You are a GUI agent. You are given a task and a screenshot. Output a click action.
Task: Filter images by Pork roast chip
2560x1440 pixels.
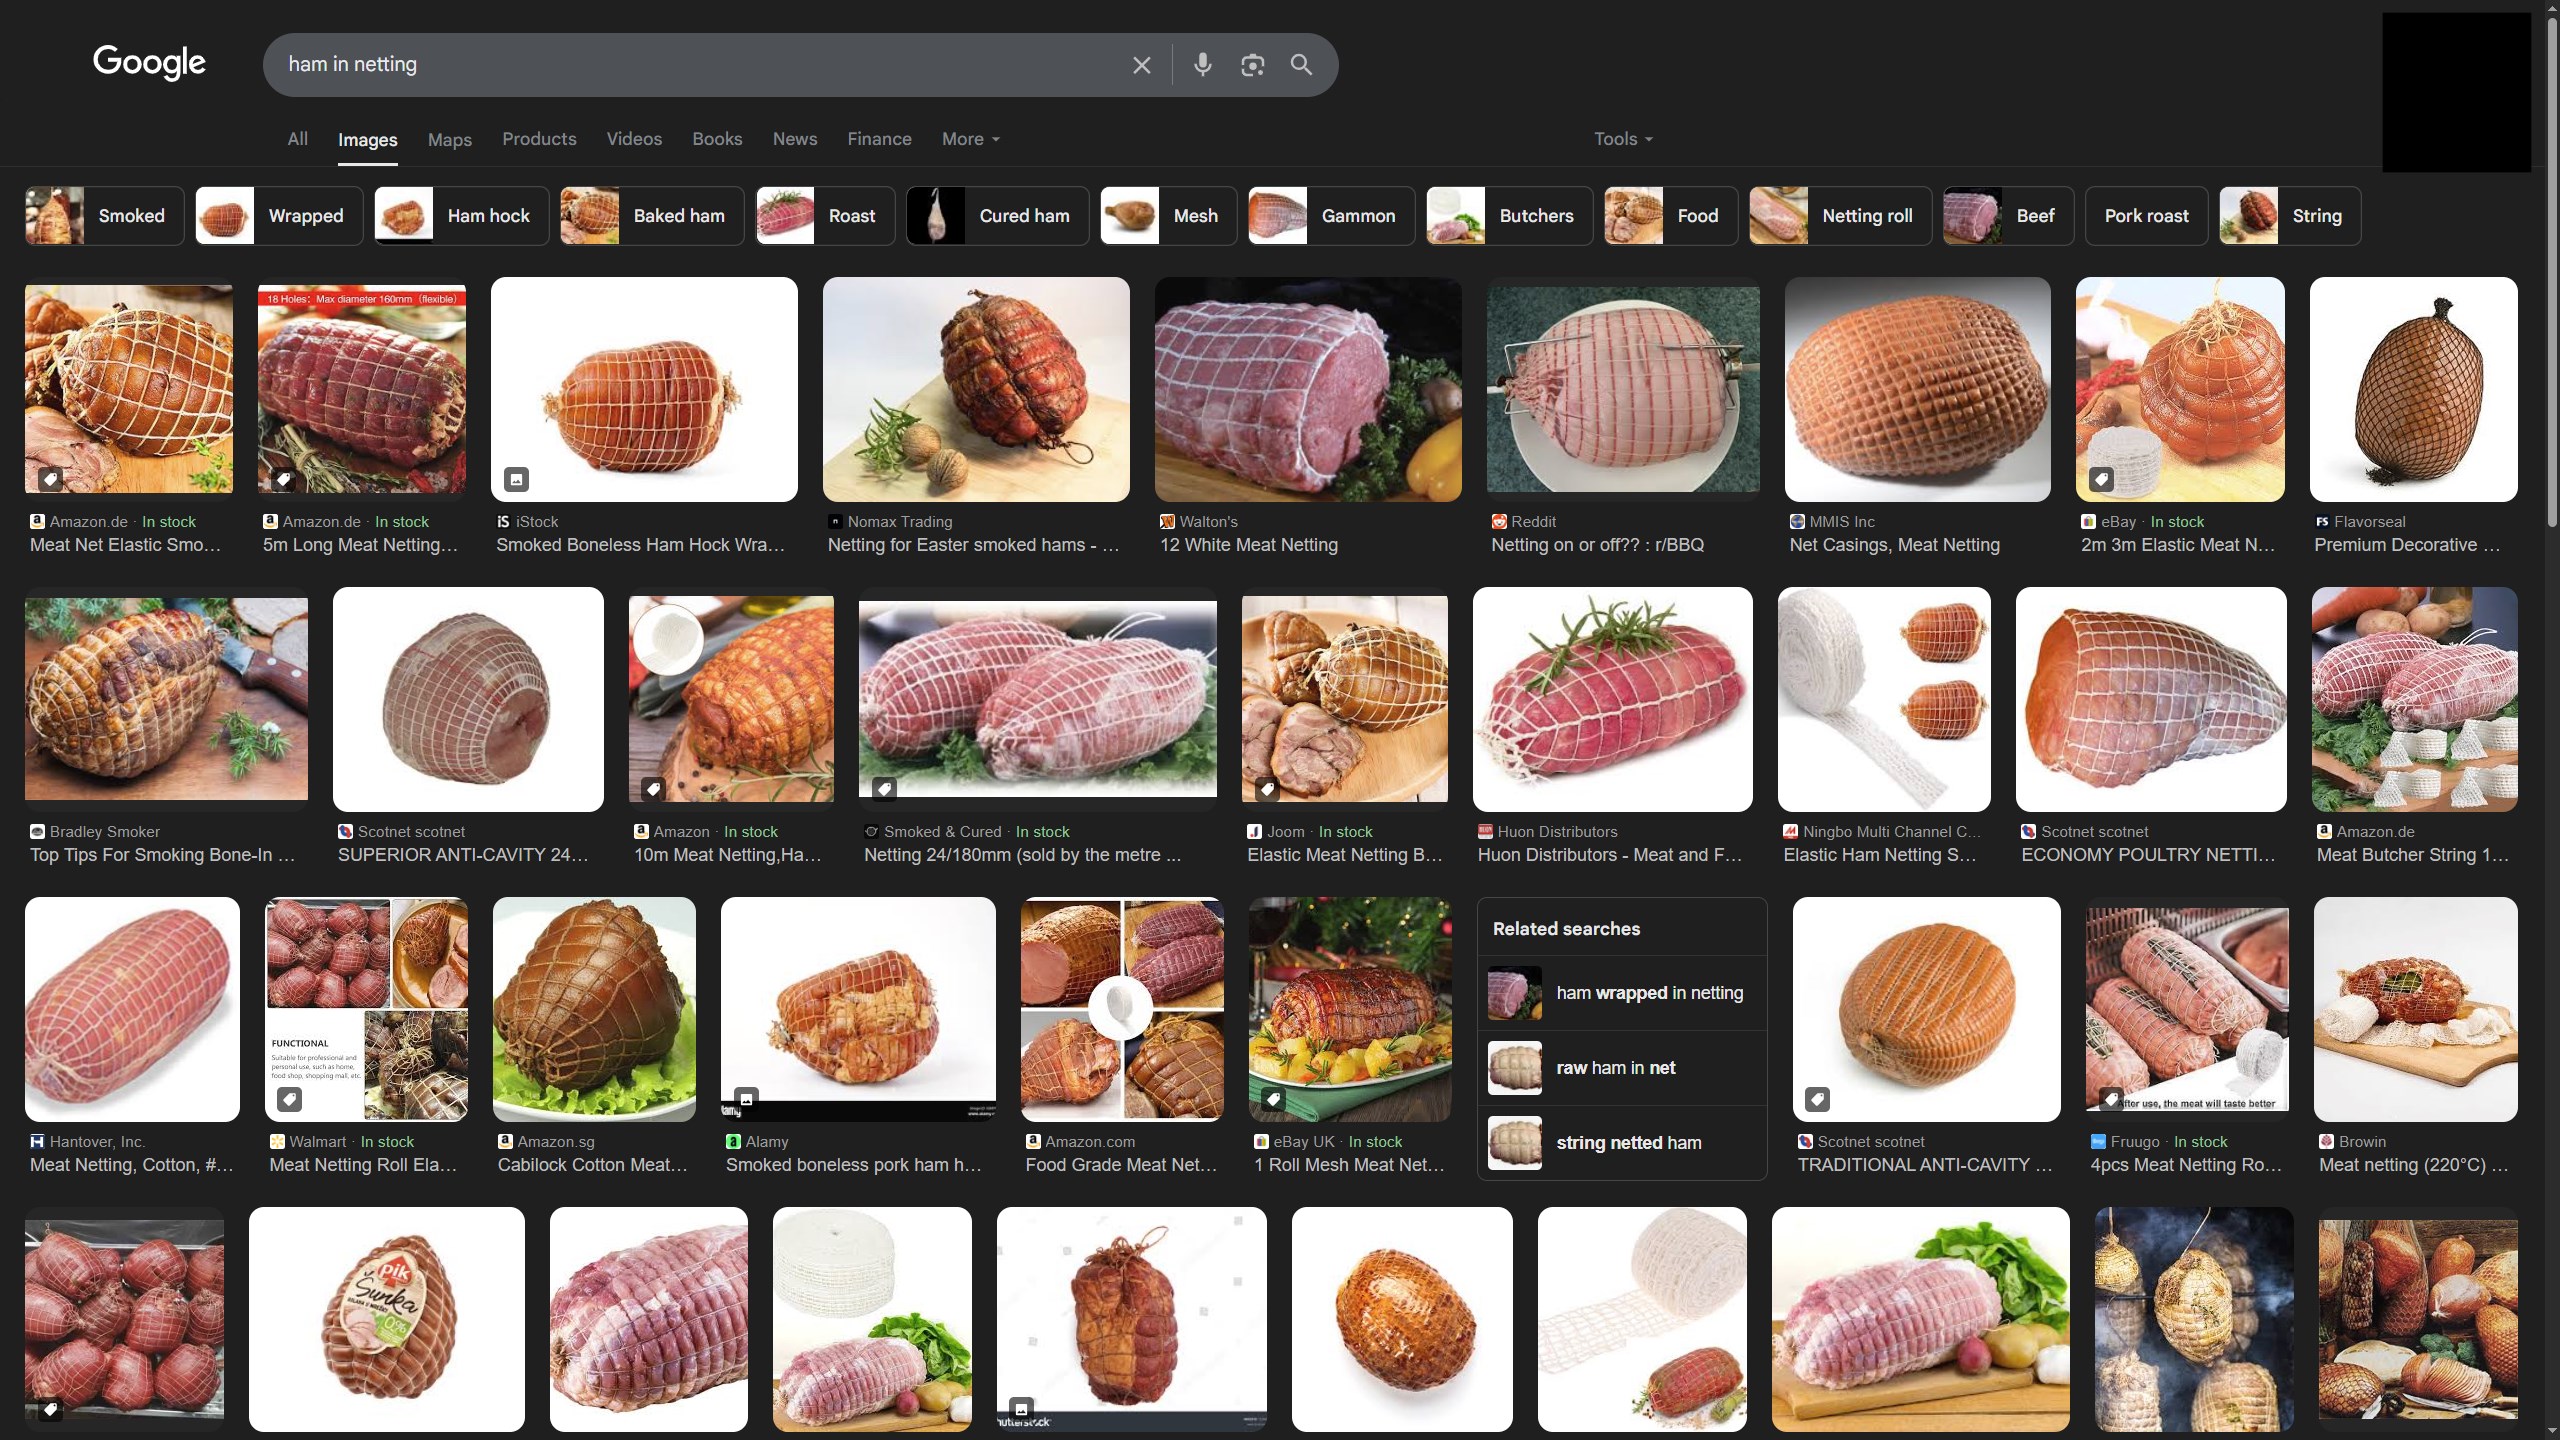point(2146,216)
